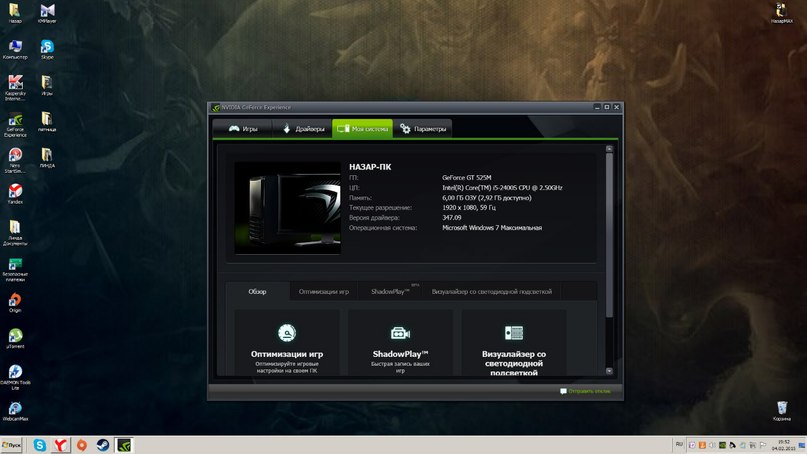Switch to Оптимизации игр sub-tab
Viewport: 807px width, 454px height.
(324, 291)
